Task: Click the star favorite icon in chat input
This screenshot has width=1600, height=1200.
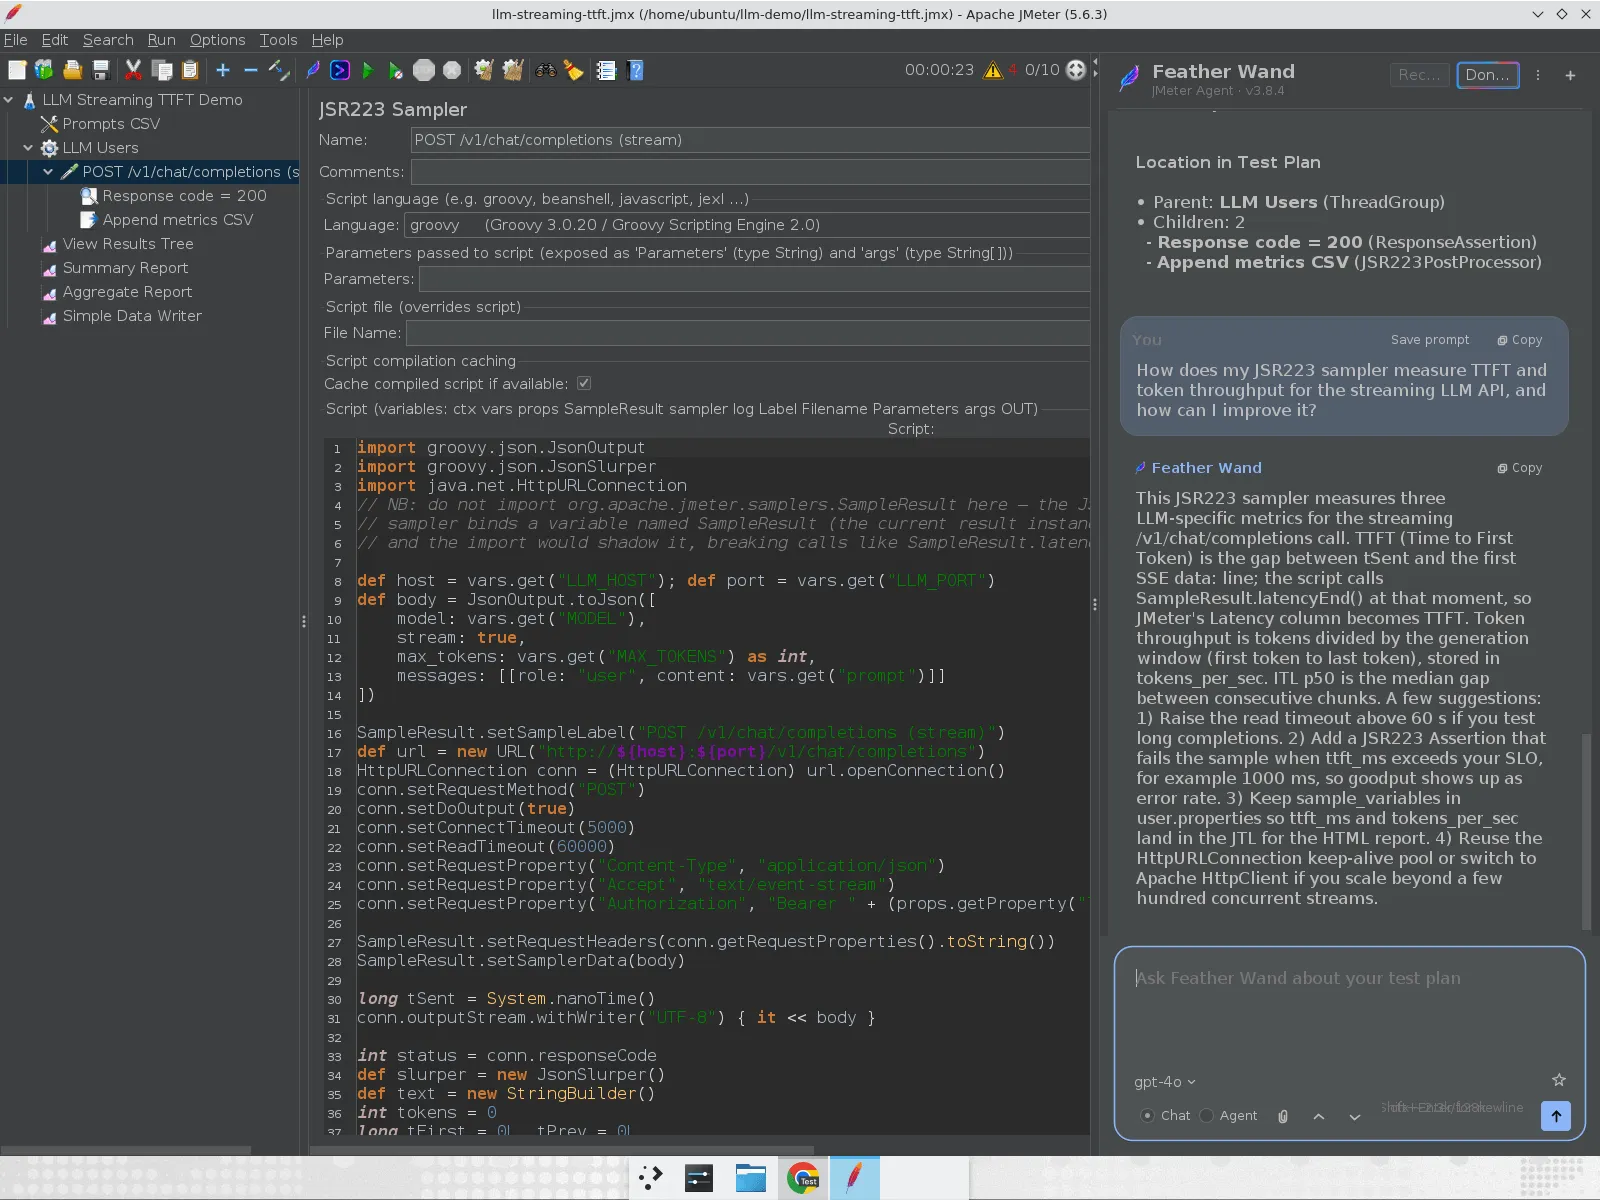Action: [1558, 1080]
